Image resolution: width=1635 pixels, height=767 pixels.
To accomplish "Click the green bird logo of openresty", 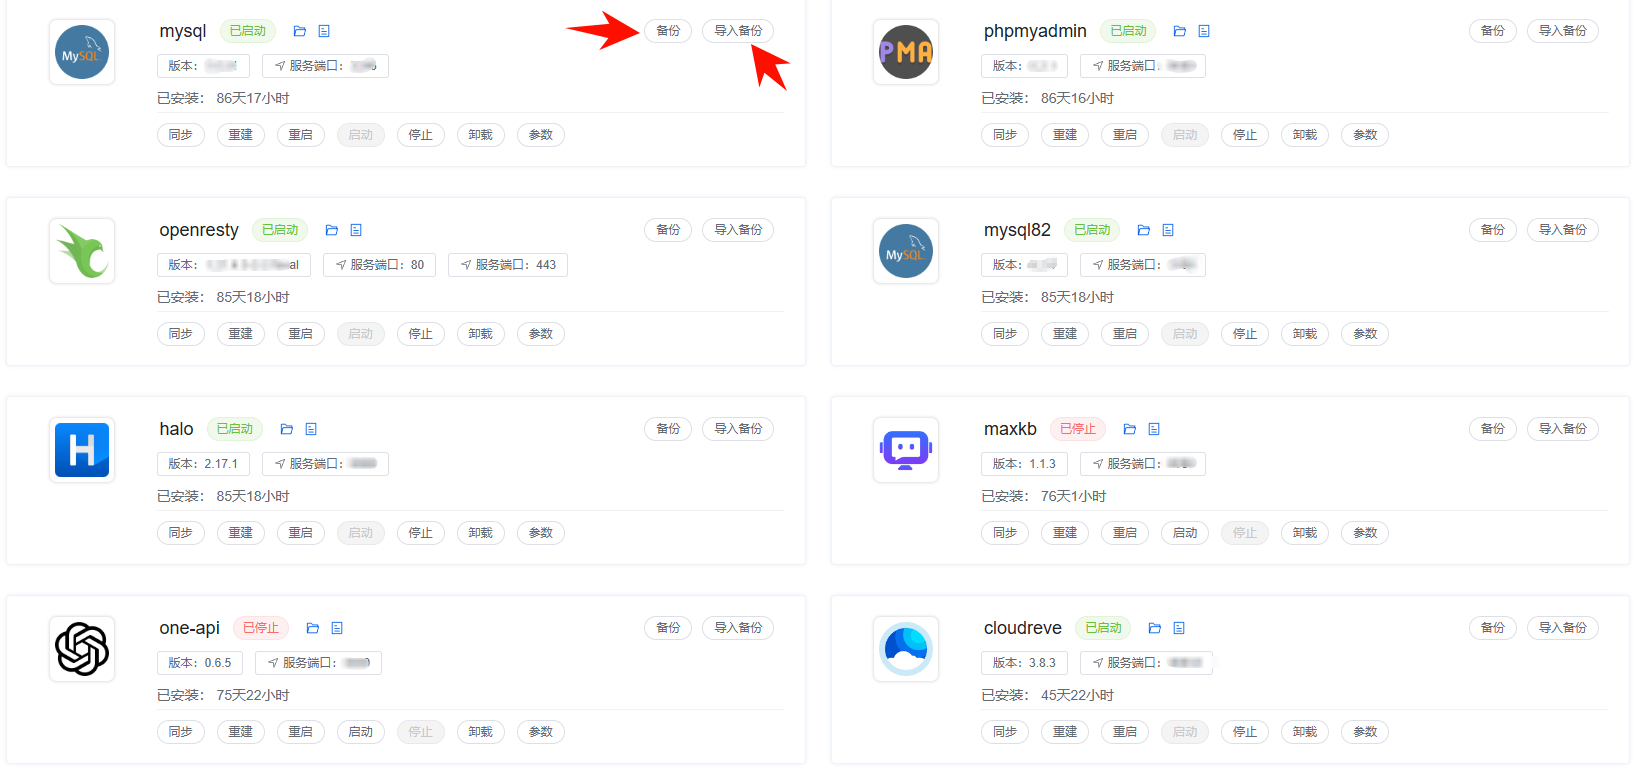I will (82, 251).
